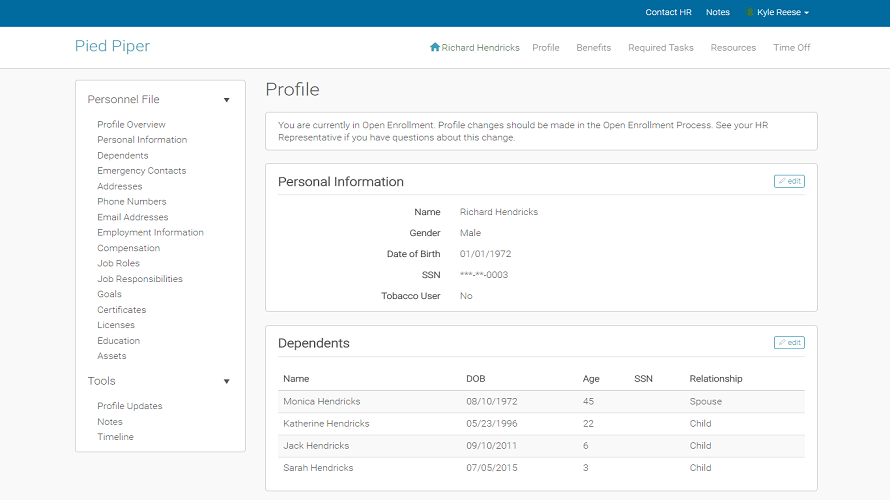
Task: Click the Jack Hendricks dependent name
Action: coord(316,446)
